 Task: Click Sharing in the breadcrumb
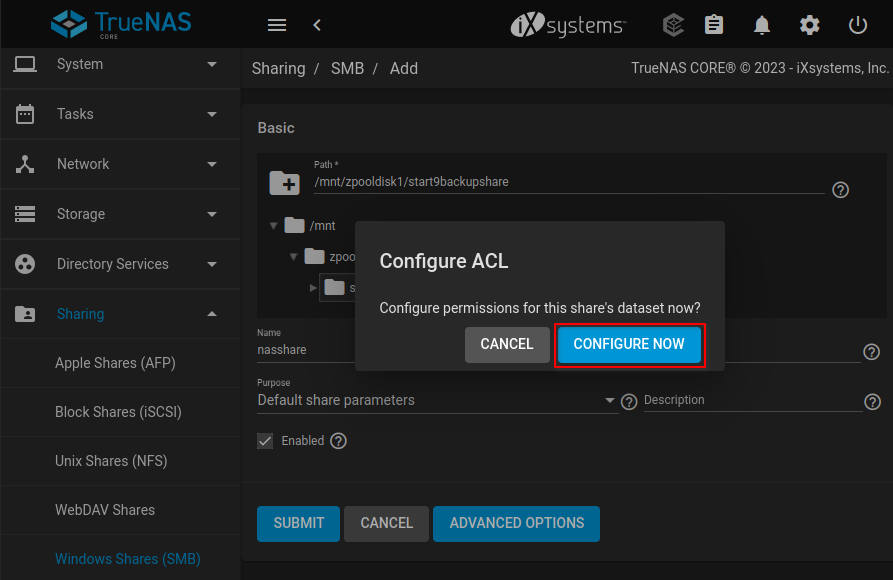click(x=278, y=68)
